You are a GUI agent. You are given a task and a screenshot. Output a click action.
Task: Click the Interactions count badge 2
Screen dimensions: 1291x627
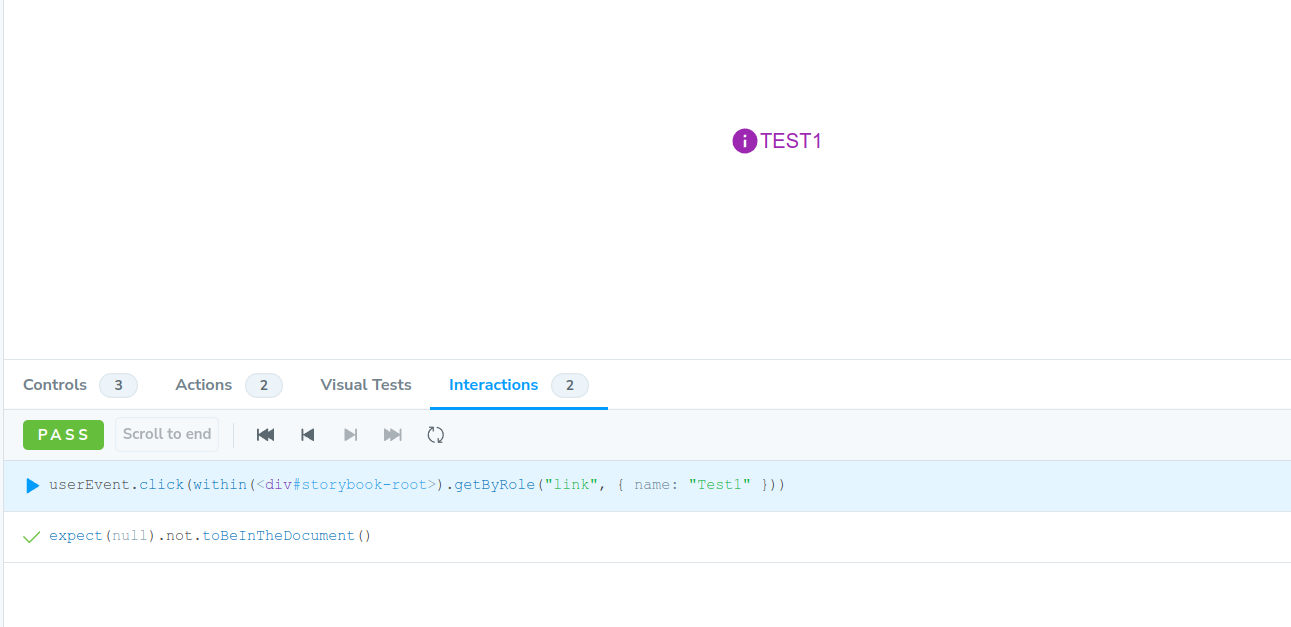[x=570, y=385]
